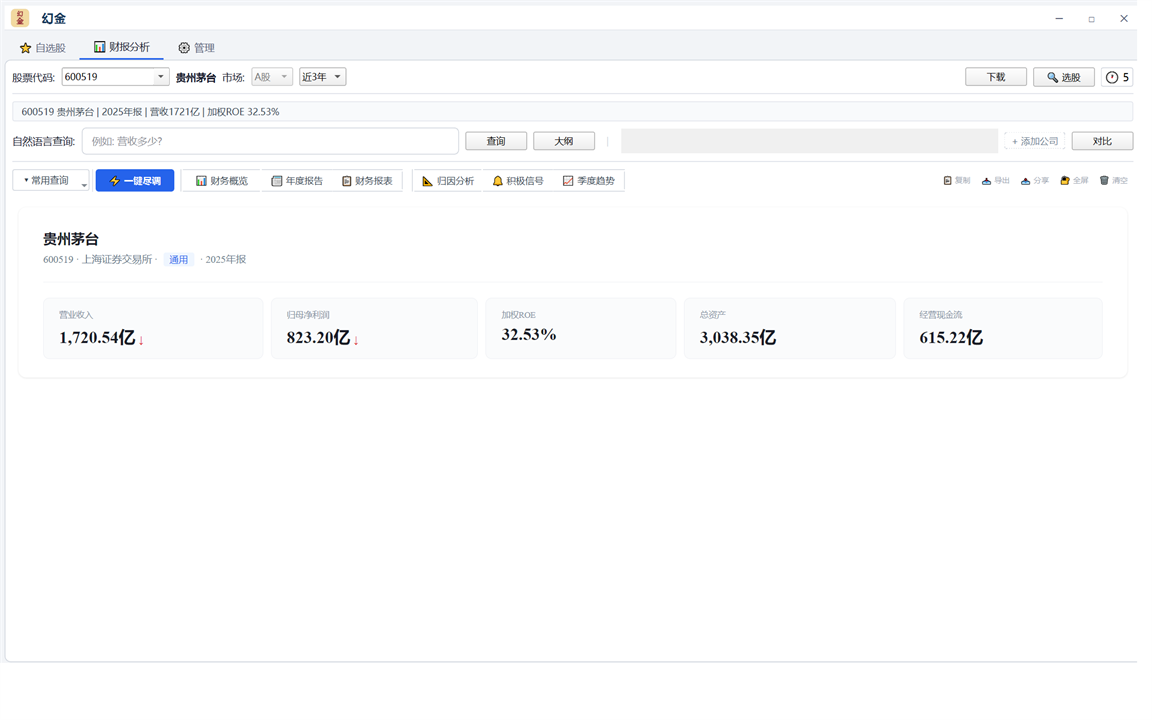Click the 对比 compare button
The image size is (1152, 720).
pyautogui.click(x=1102, y=141)
